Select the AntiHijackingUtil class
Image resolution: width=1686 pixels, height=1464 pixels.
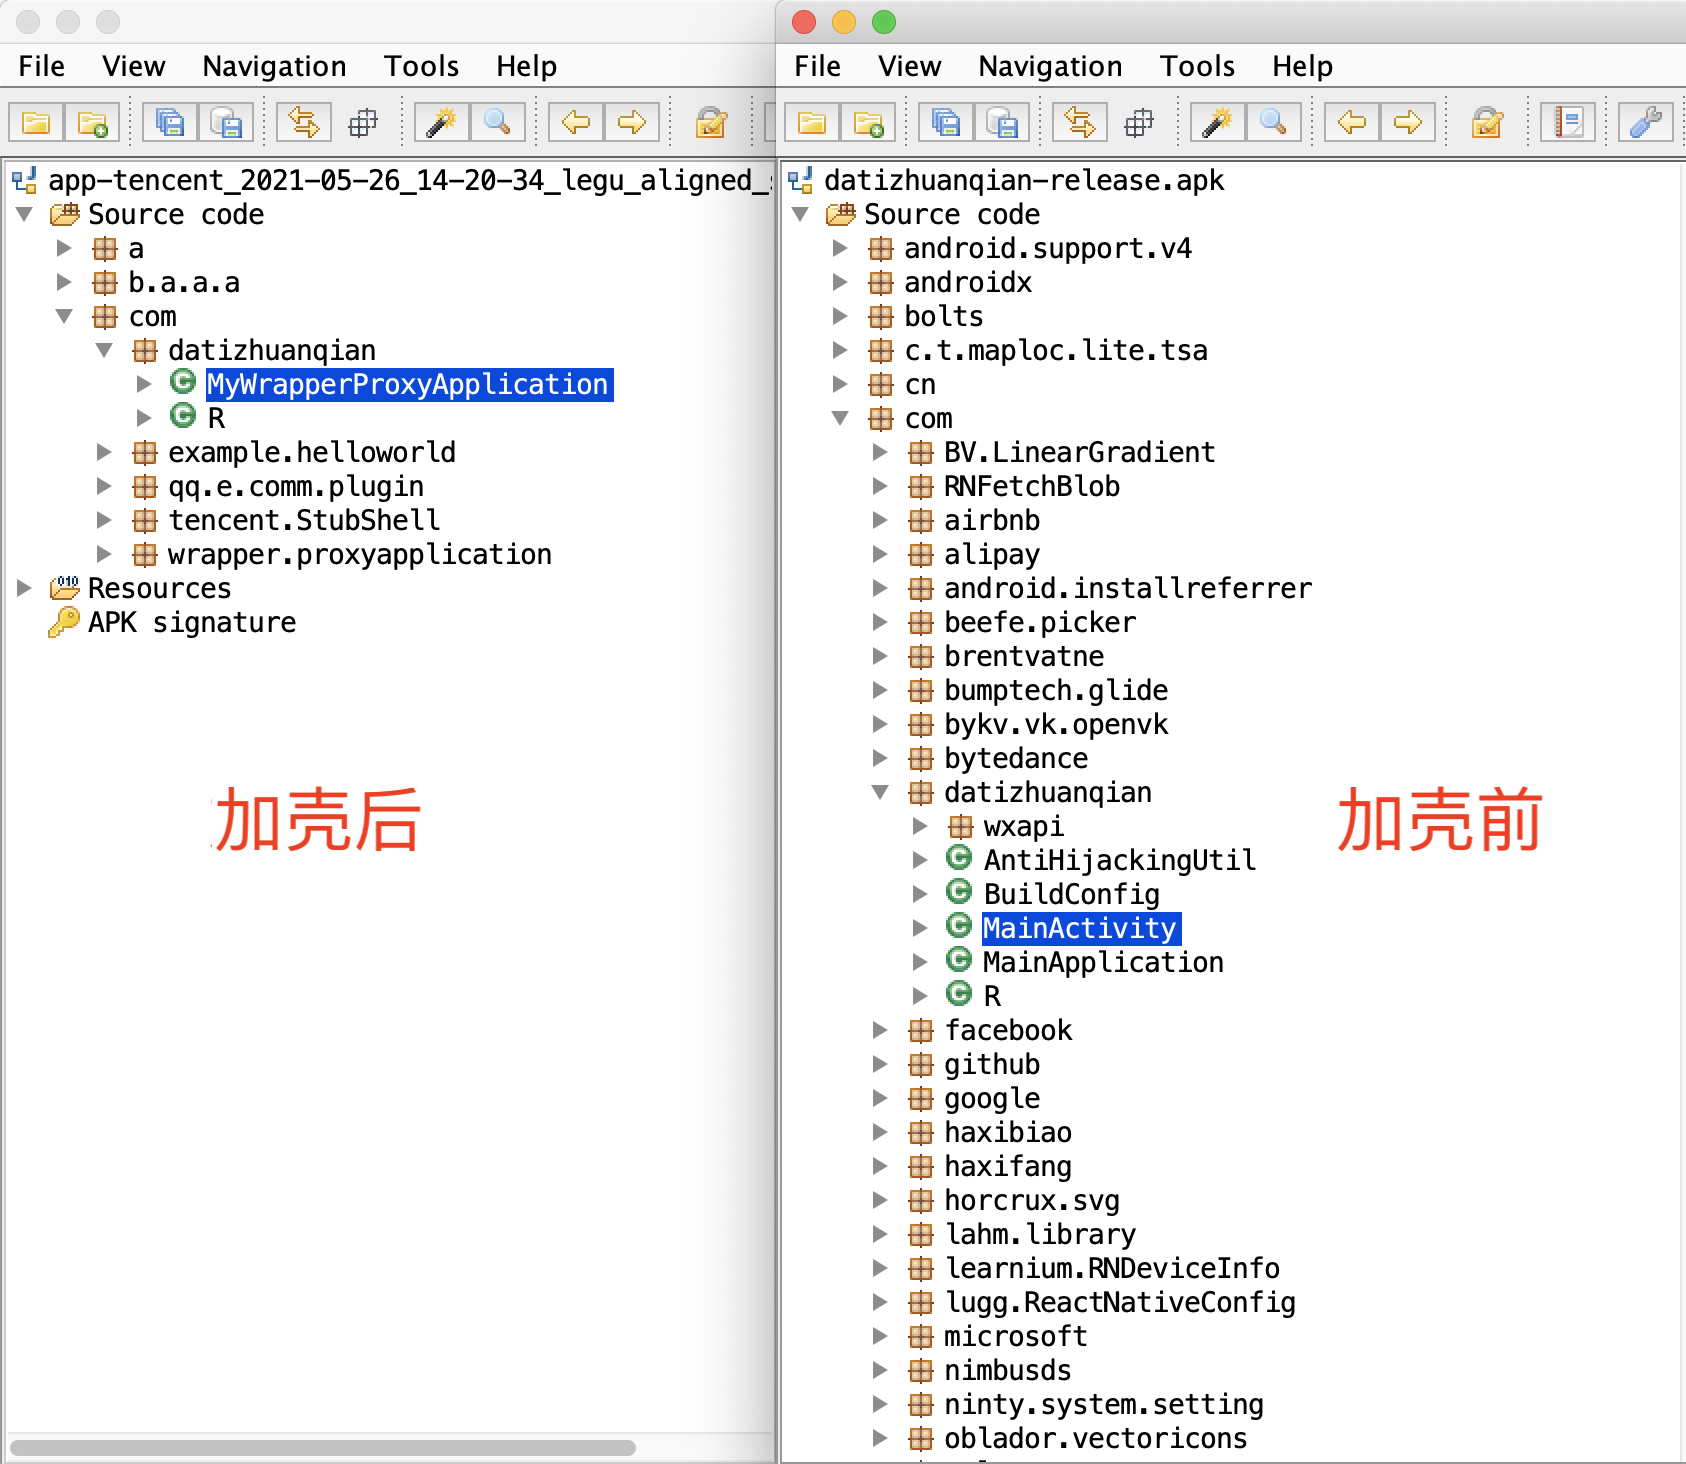tap(1118, 860)
